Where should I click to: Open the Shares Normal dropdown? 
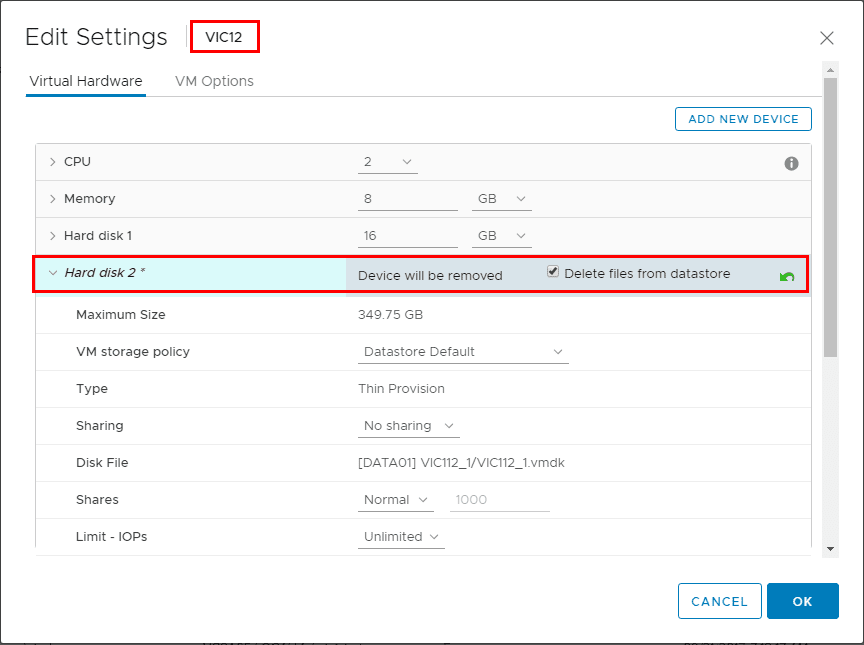(396, 500)
